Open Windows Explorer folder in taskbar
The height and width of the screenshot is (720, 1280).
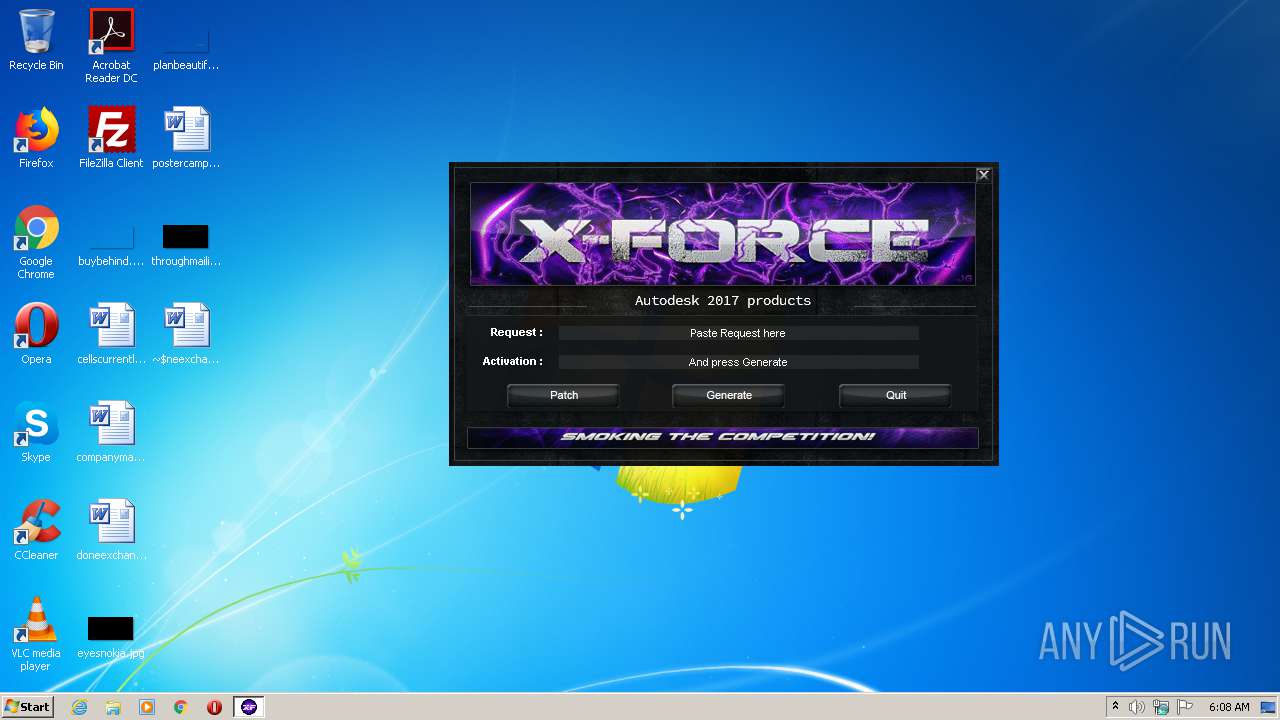(x=113, y=707)
